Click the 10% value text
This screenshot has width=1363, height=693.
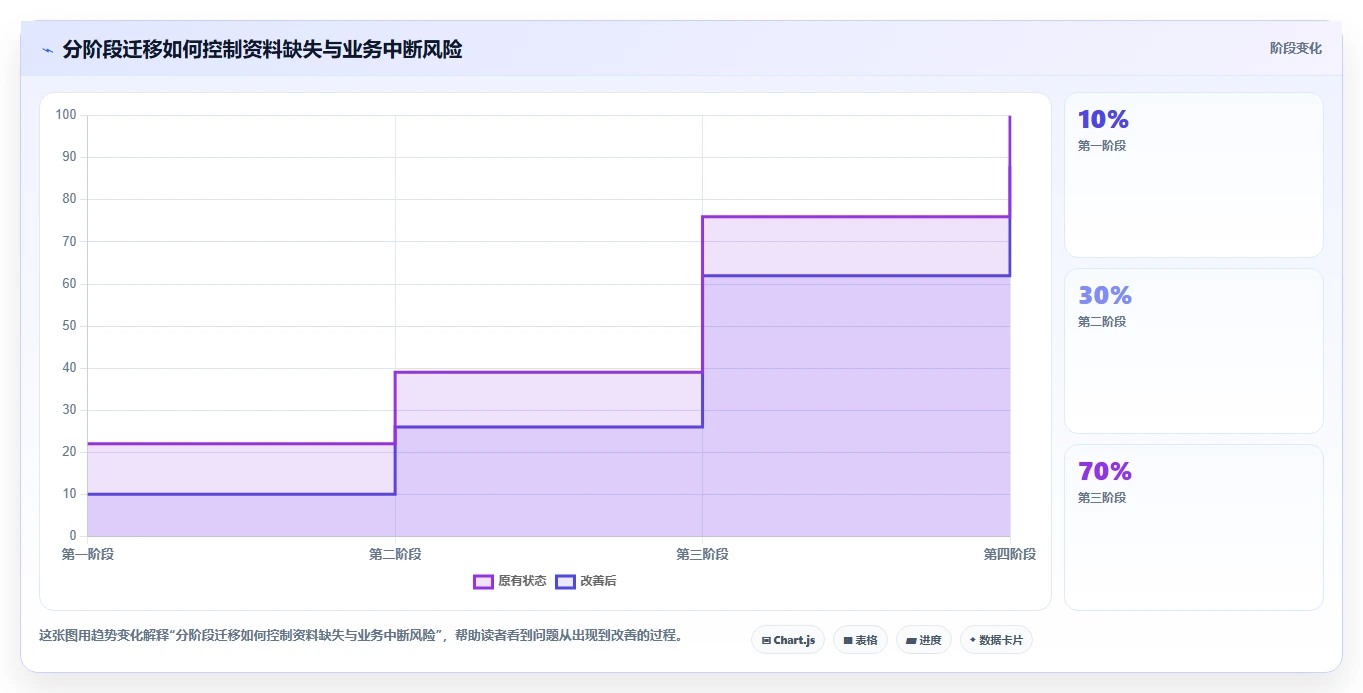(x=1103, y=120)
